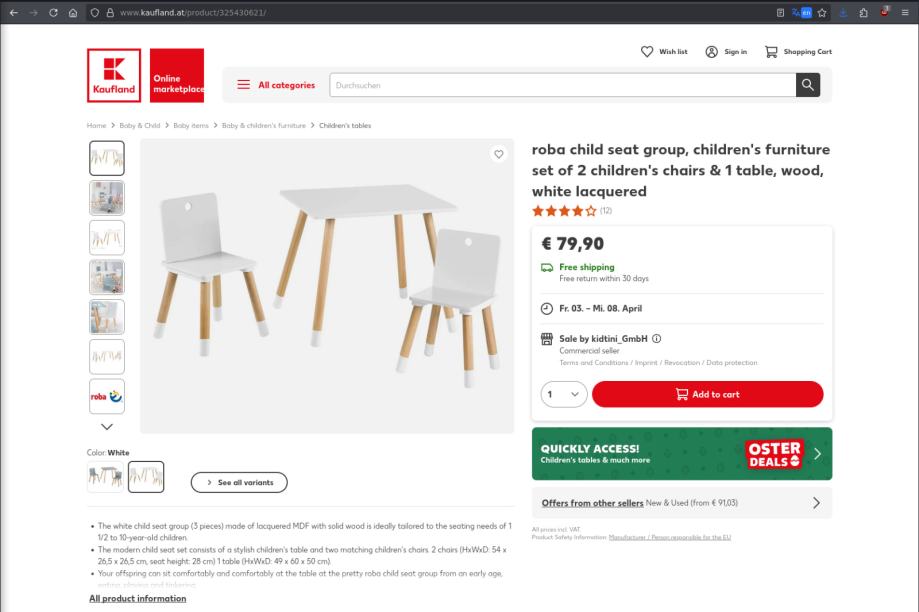
Task: Open the All product information link
Action: click(x=138, y=599)
